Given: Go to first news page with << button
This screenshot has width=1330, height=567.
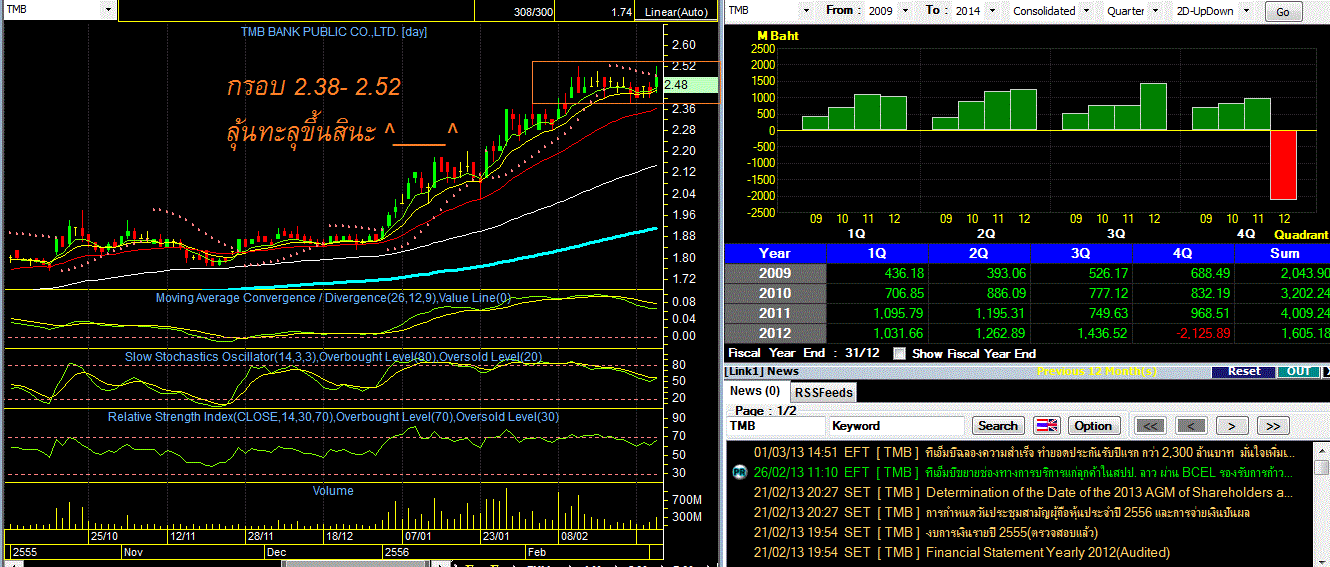Looking at the screenshot, I should [x=1151, y=425].
